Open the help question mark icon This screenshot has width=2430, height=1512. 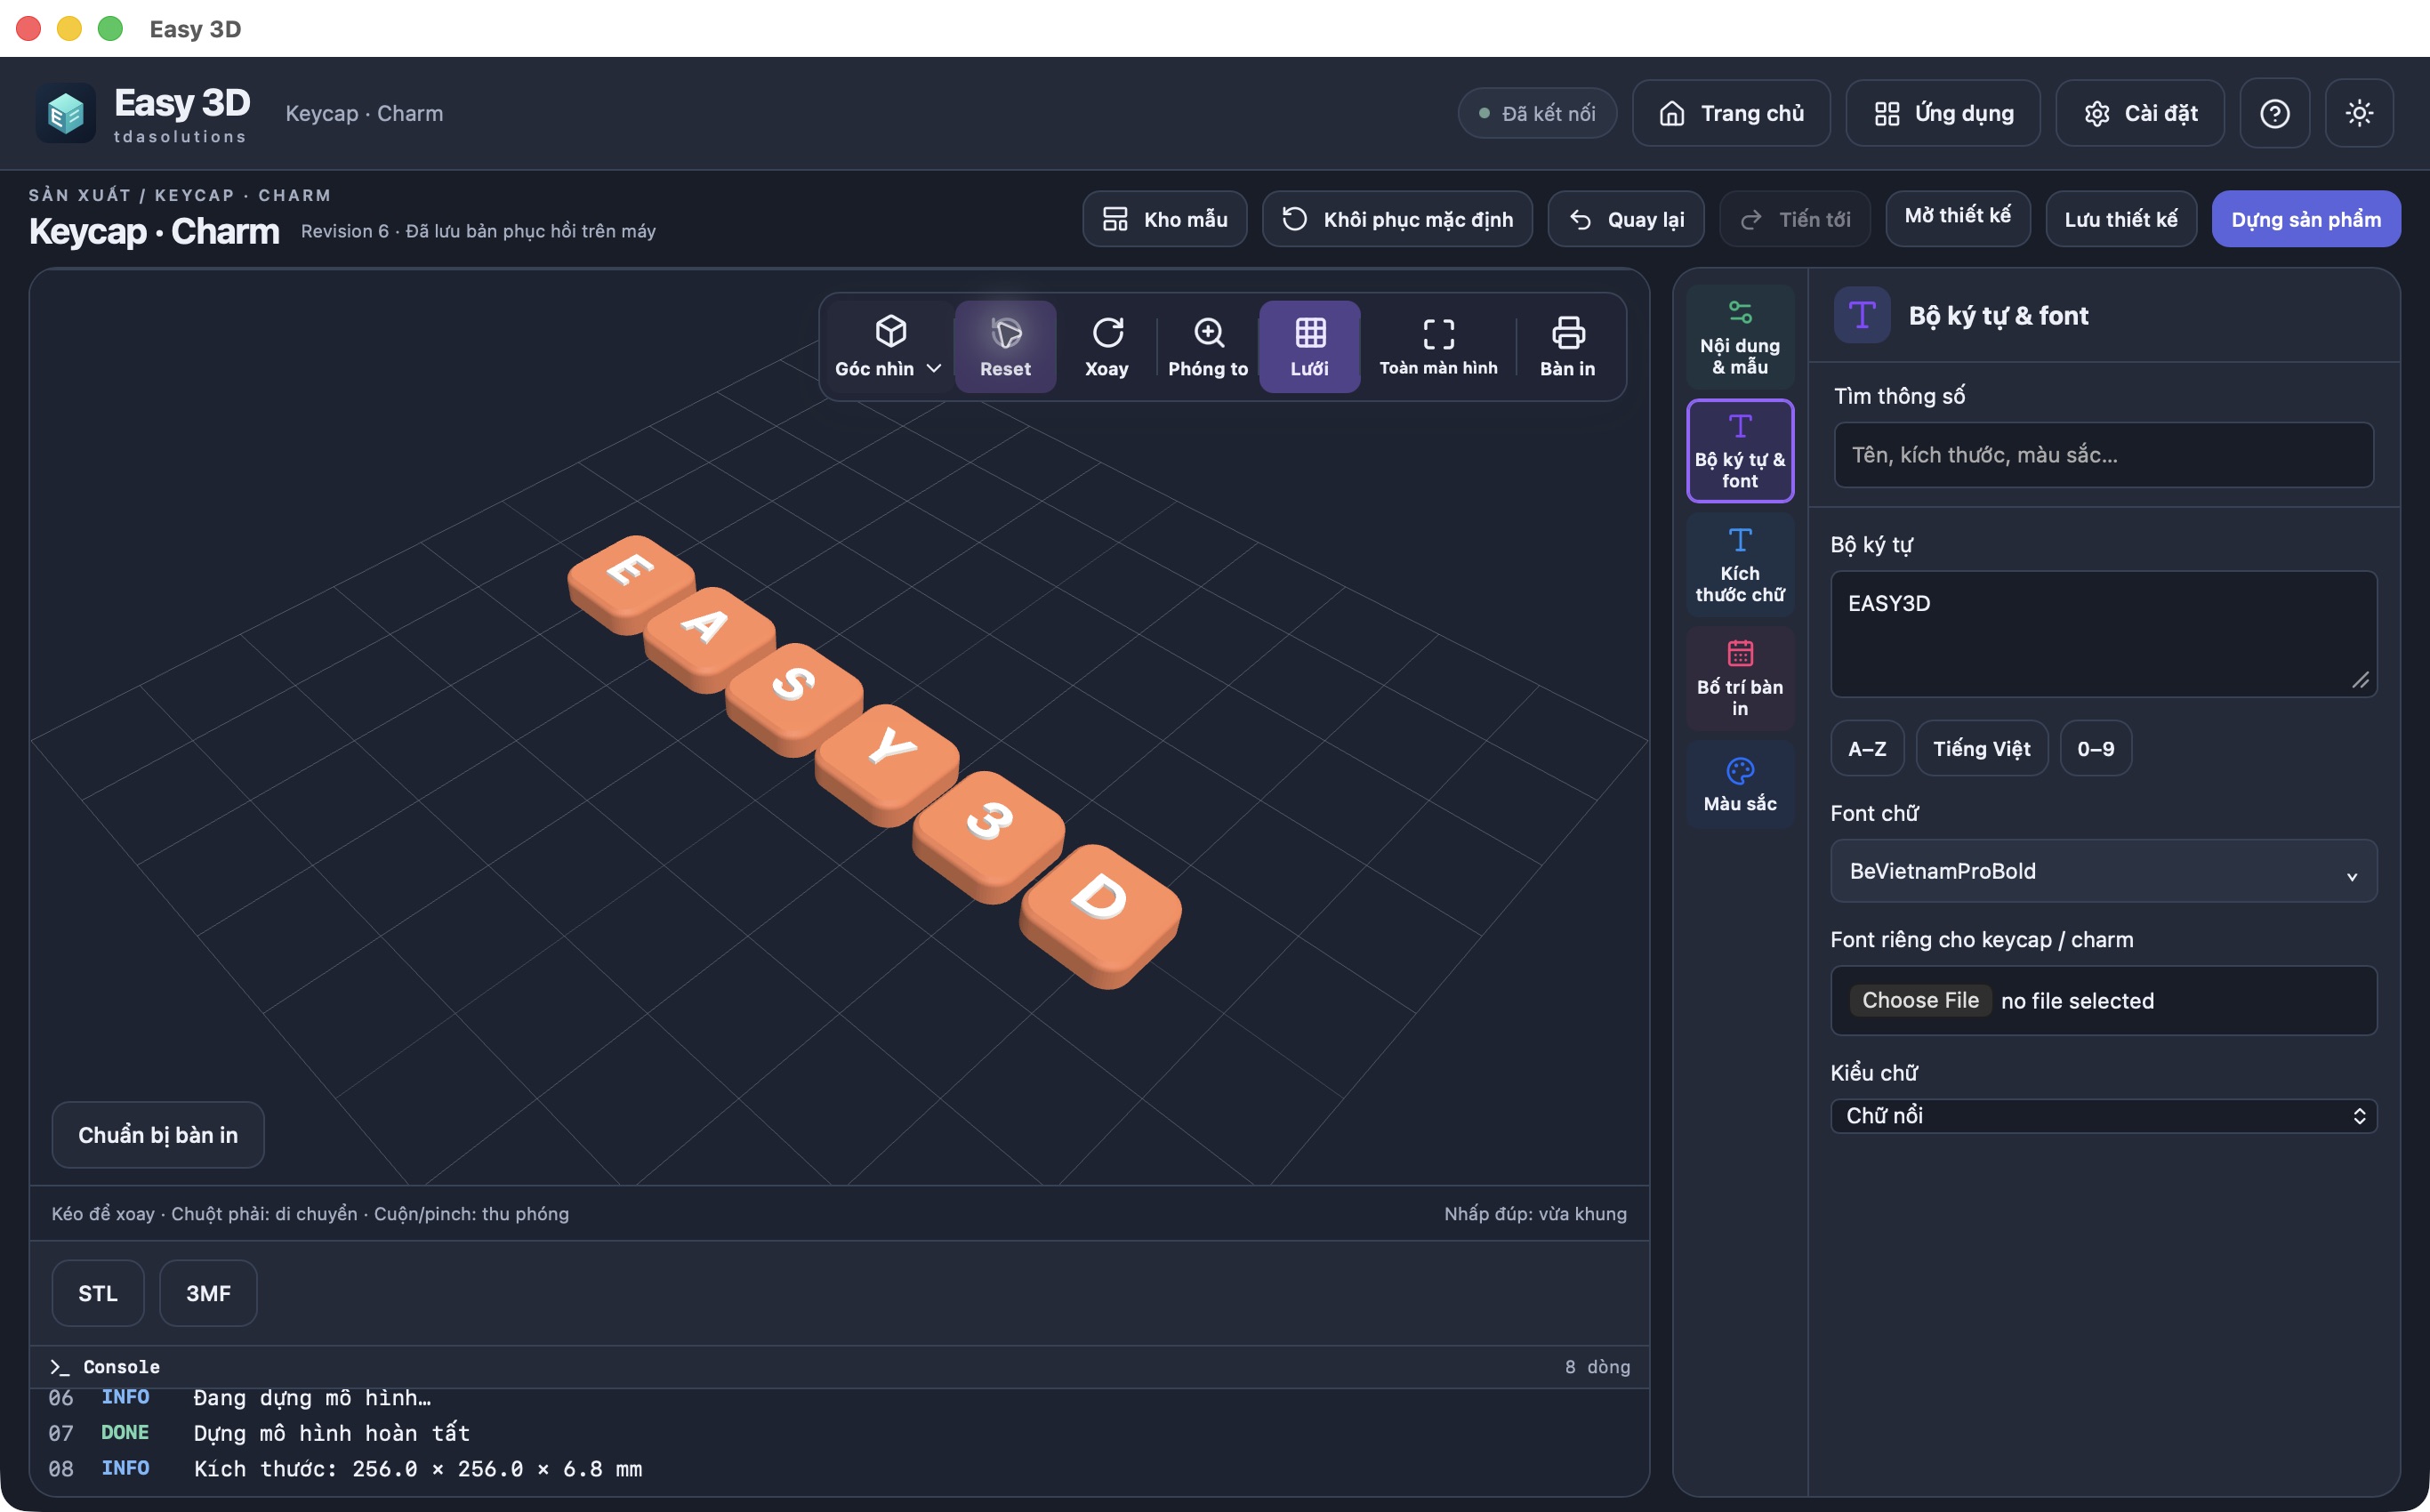[x=2275, y=113]
